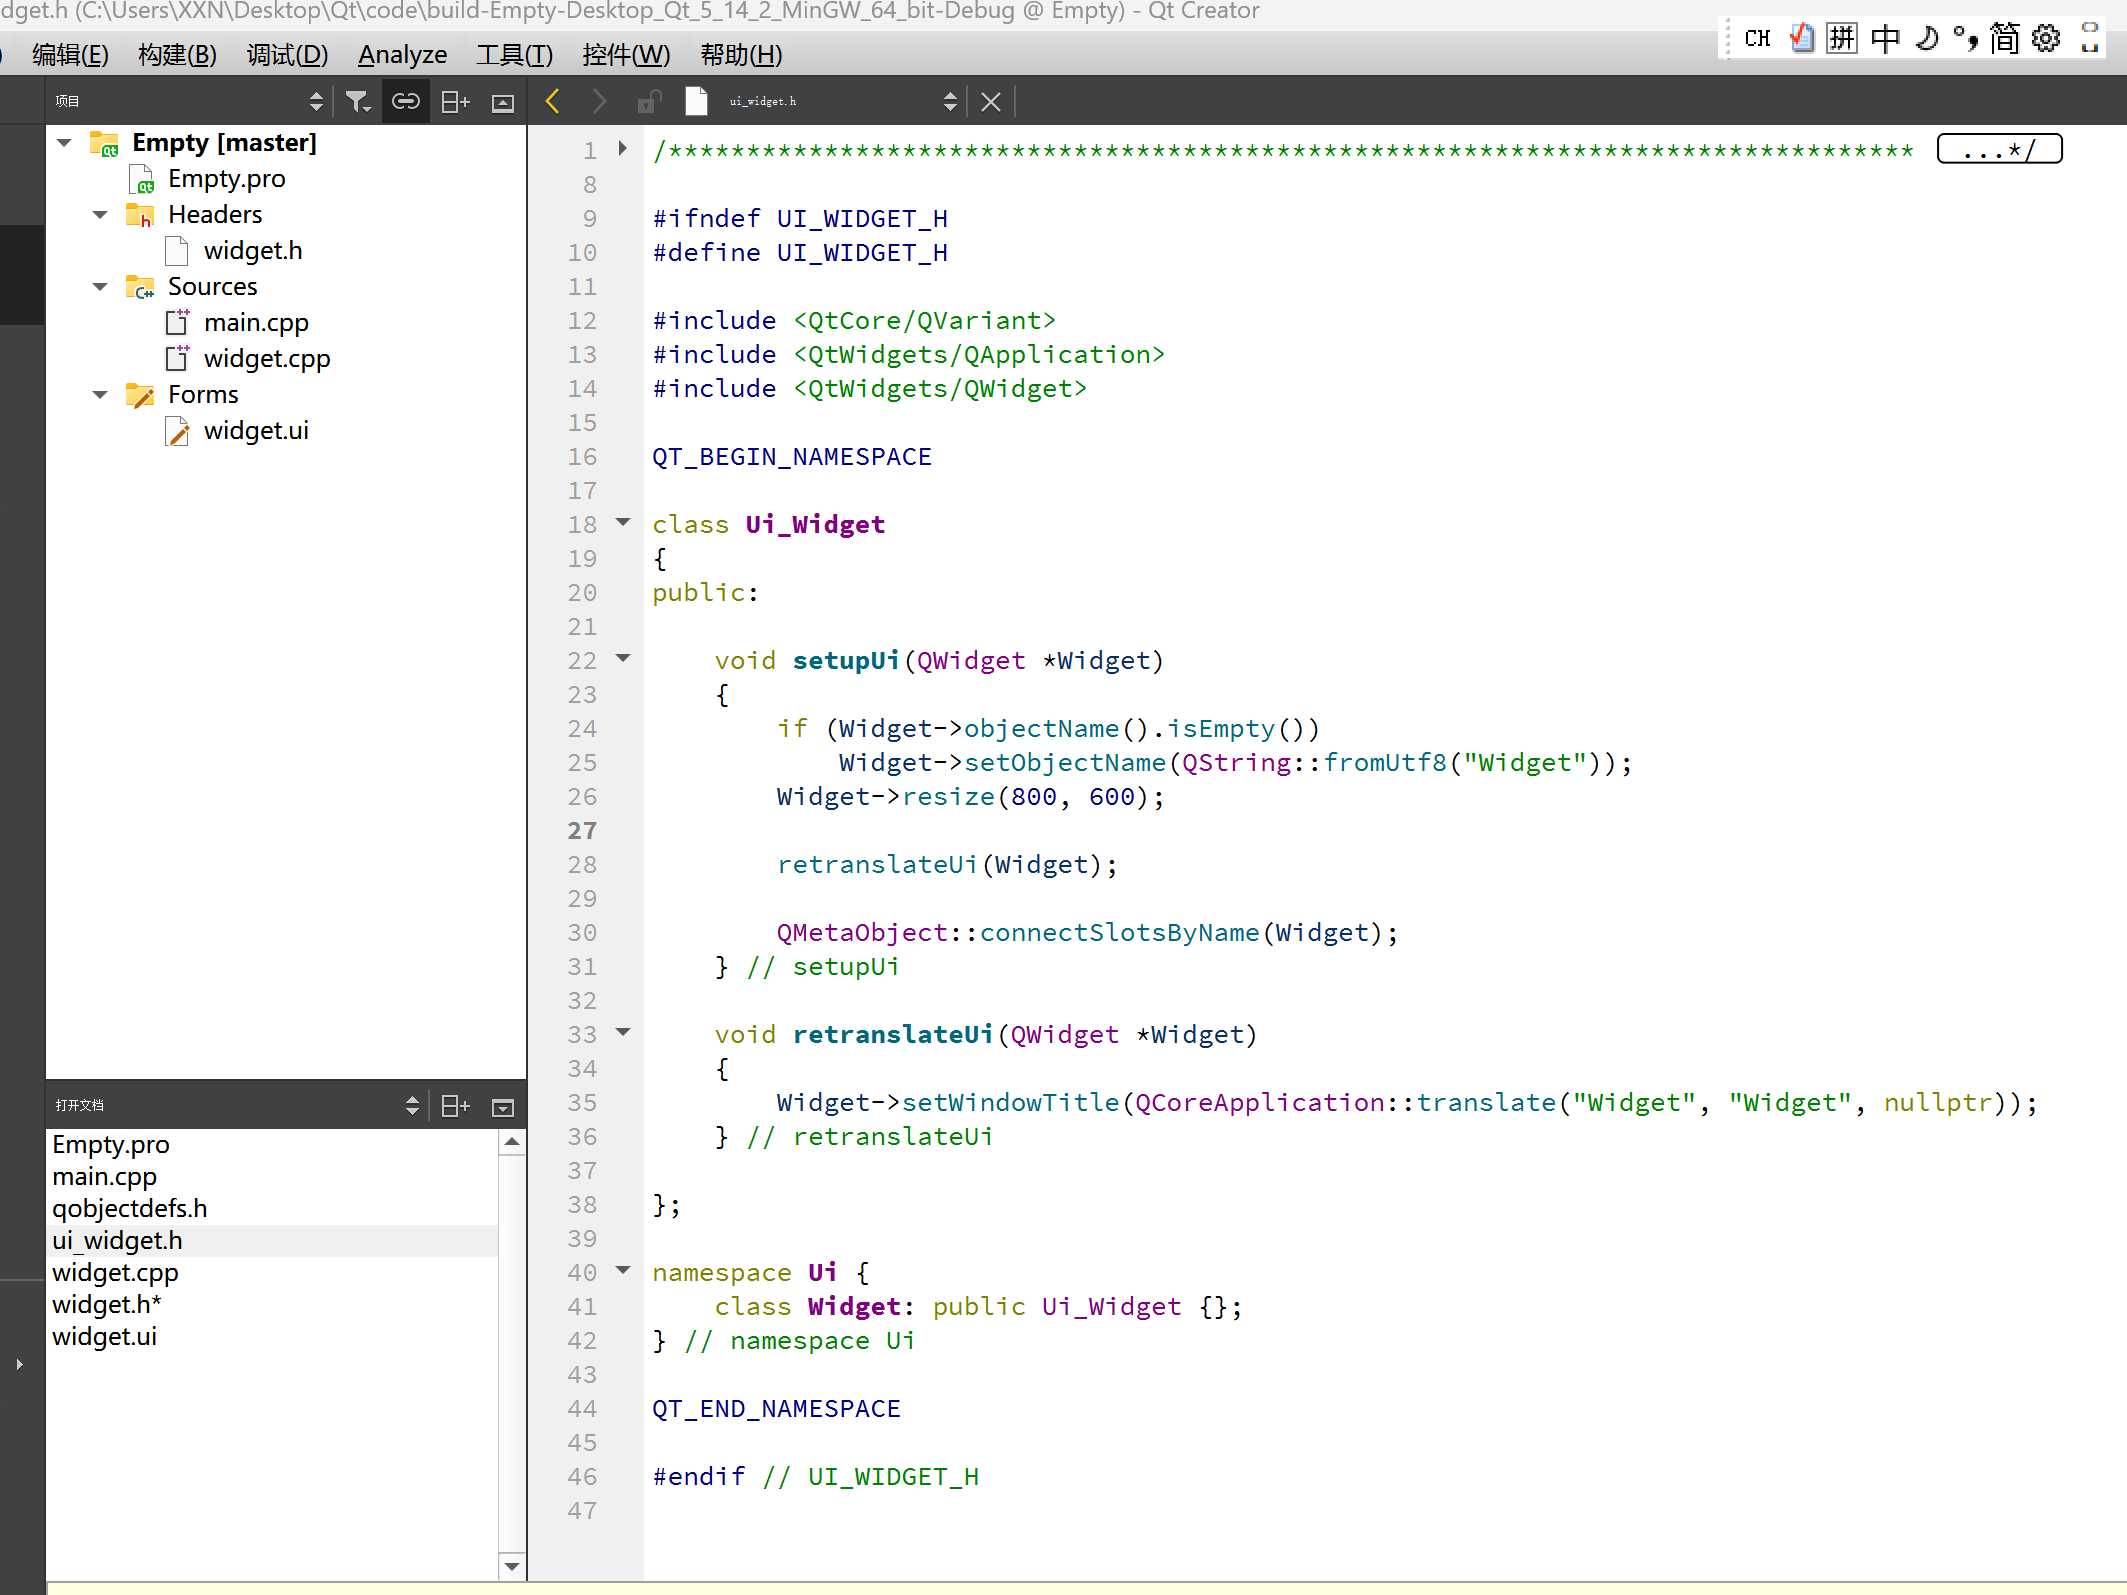Expand the folded comment marker
Image resolution: width=2127 pixels, height=1595 pixels.
(x=1998, y=149)
